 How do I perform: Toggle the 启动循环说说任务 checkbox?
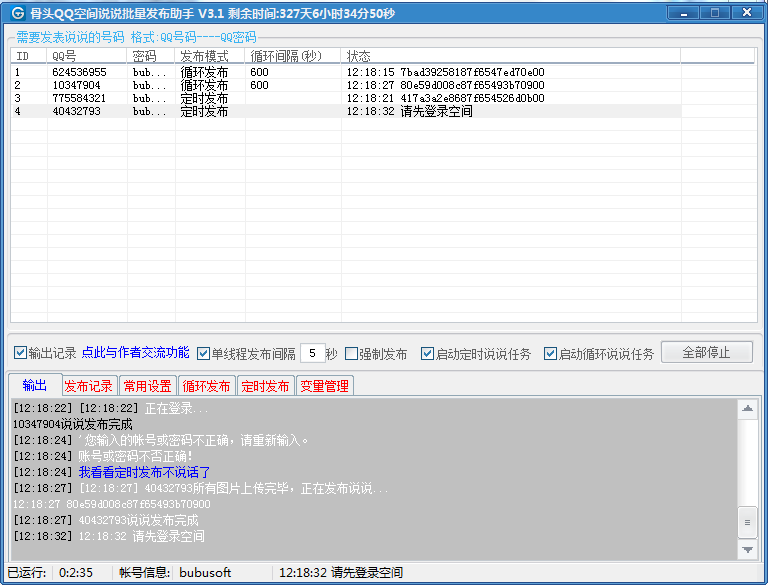(551, 354)
